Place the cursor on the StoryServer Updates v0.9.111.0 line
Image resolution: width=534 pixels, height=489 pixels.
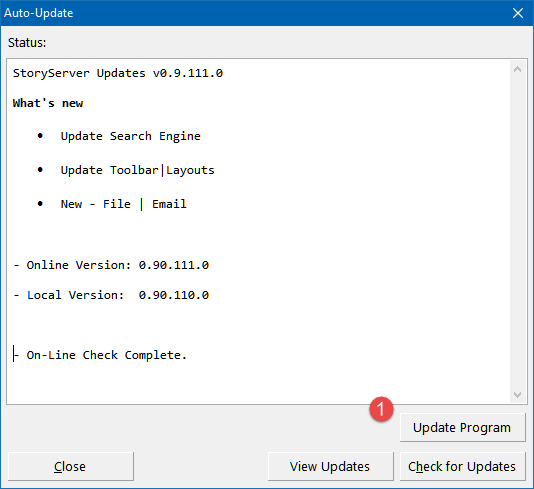118,73
